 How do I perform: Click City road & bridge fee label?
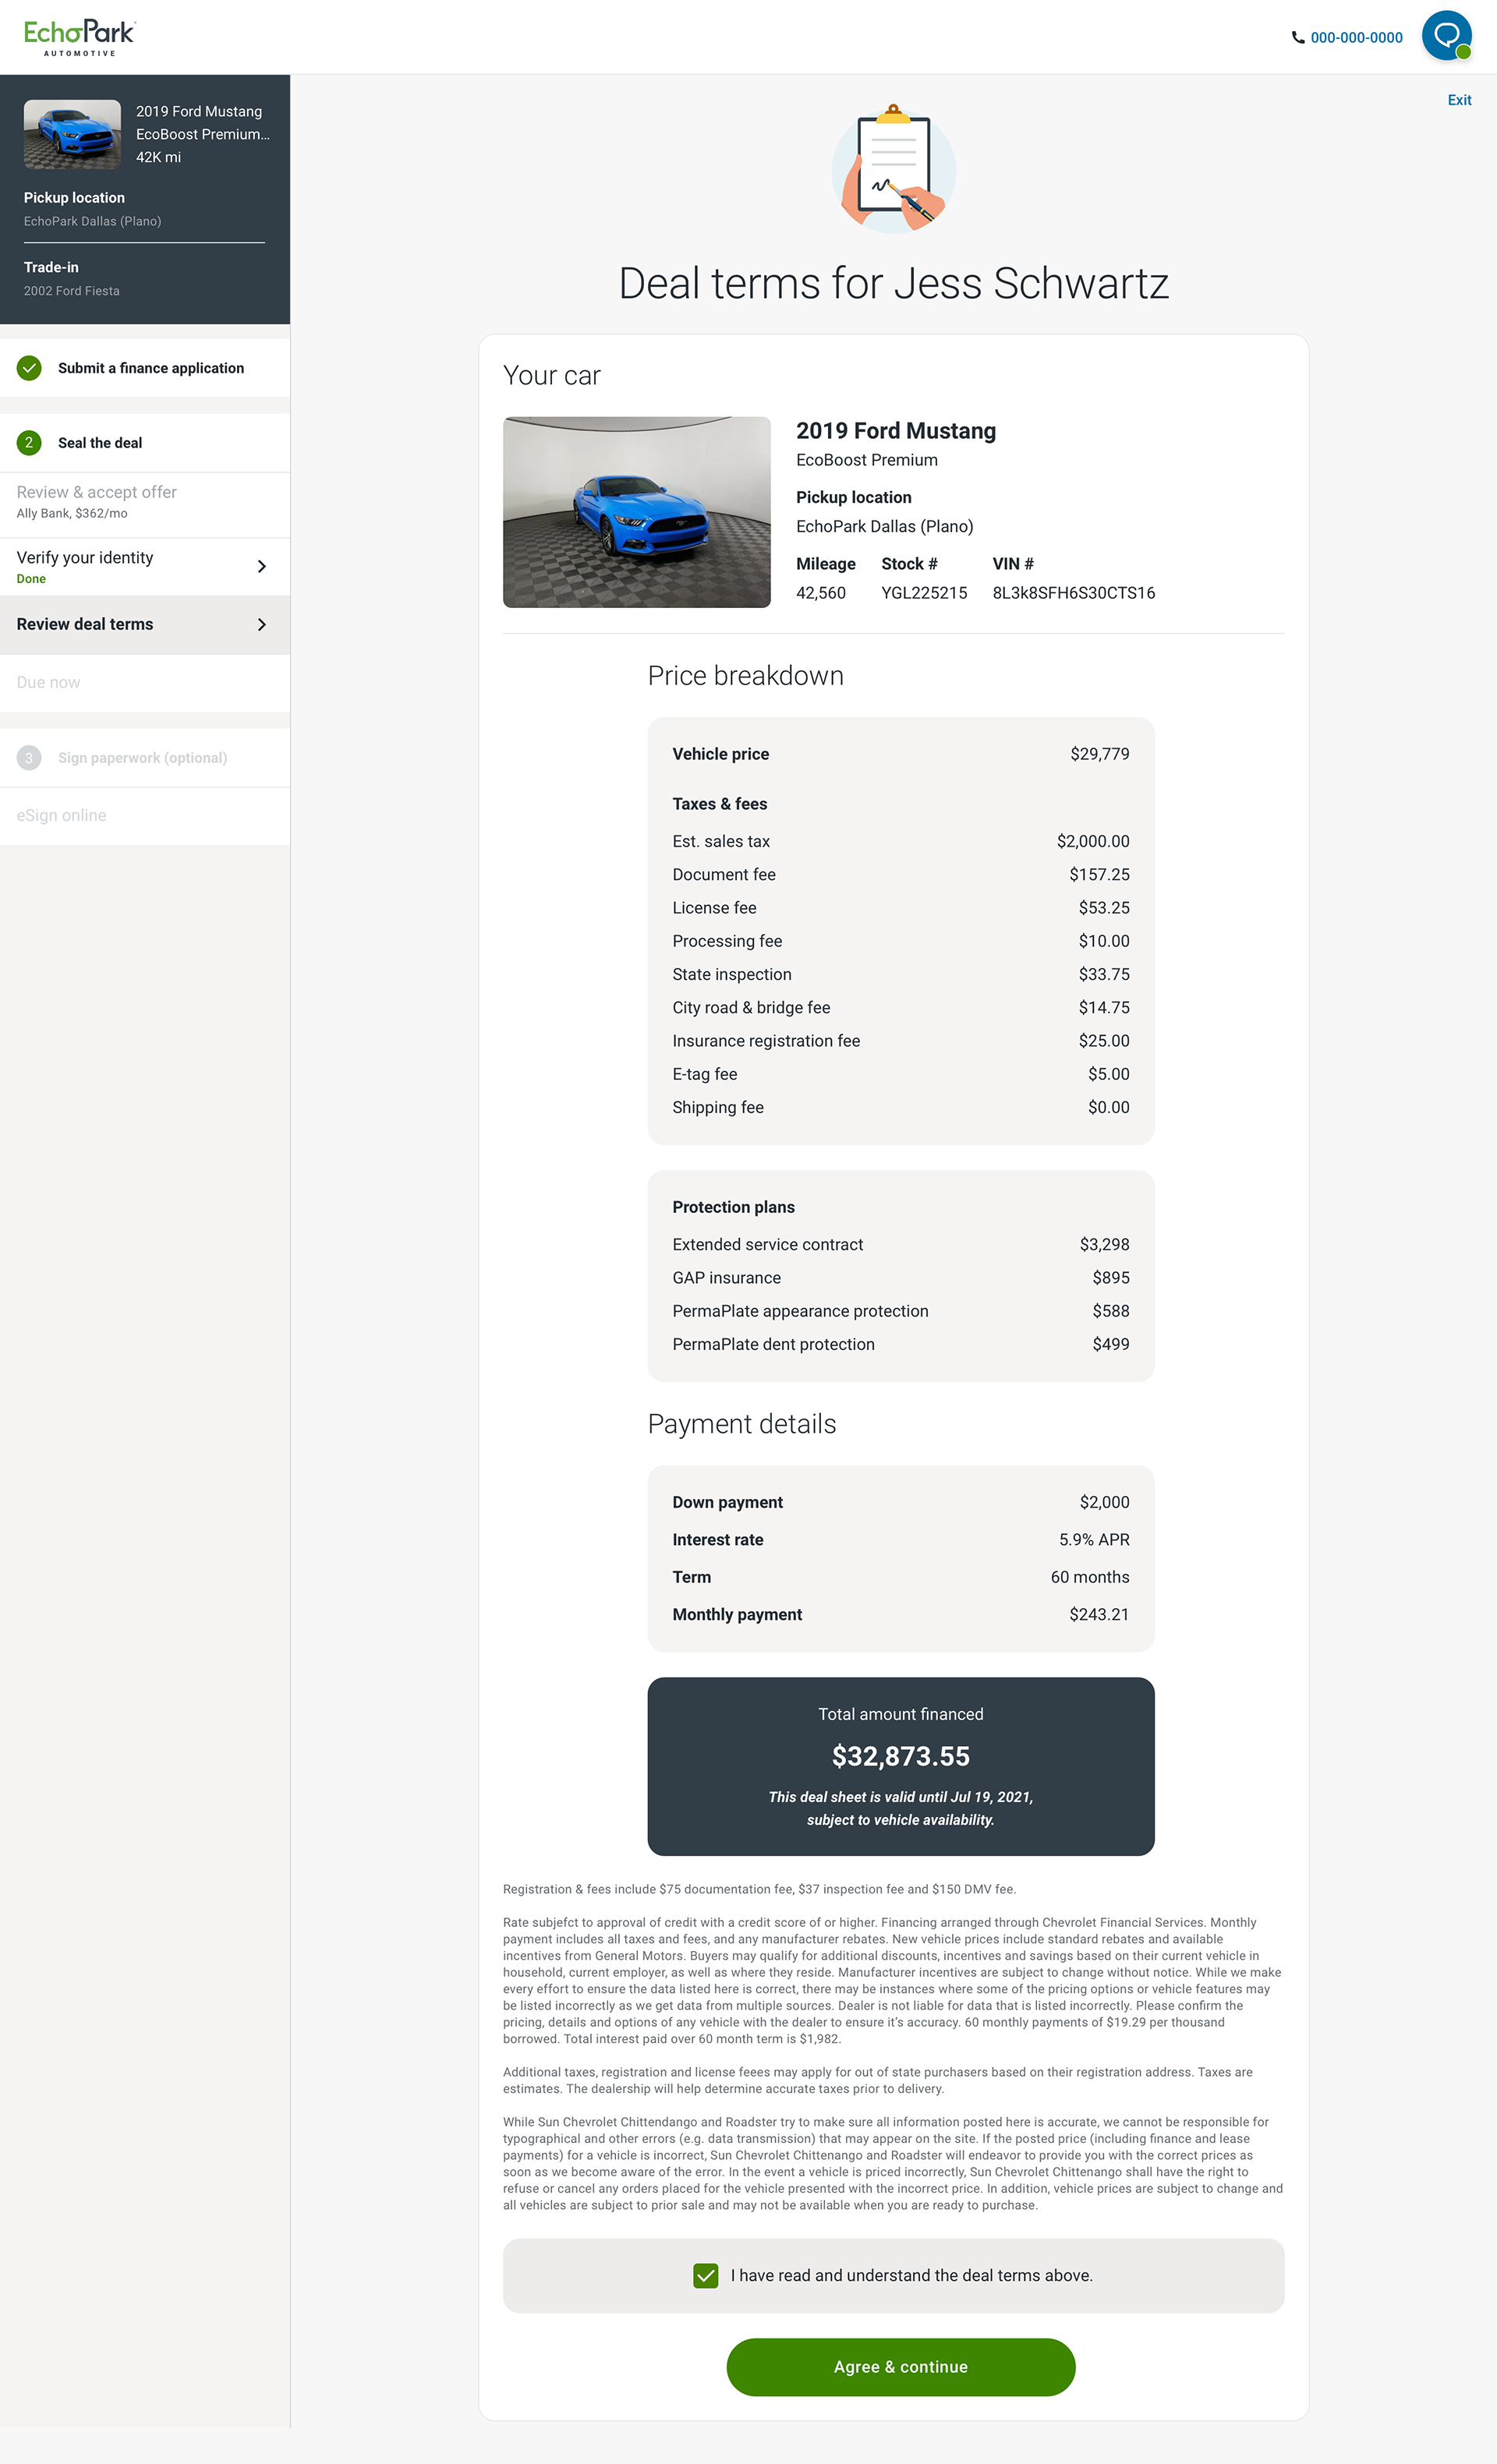tap(752, 1008)
